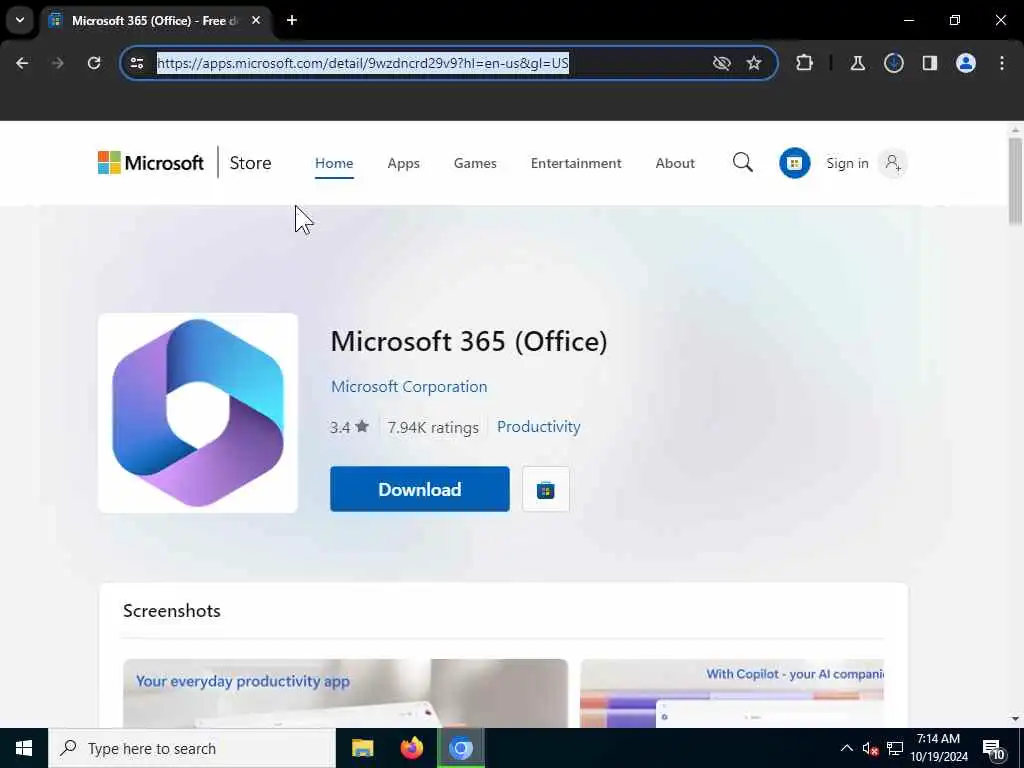Viewport: 1024px width, 768px height.
Task: Open the Chrome three-dot menu
Action: 1002,63
